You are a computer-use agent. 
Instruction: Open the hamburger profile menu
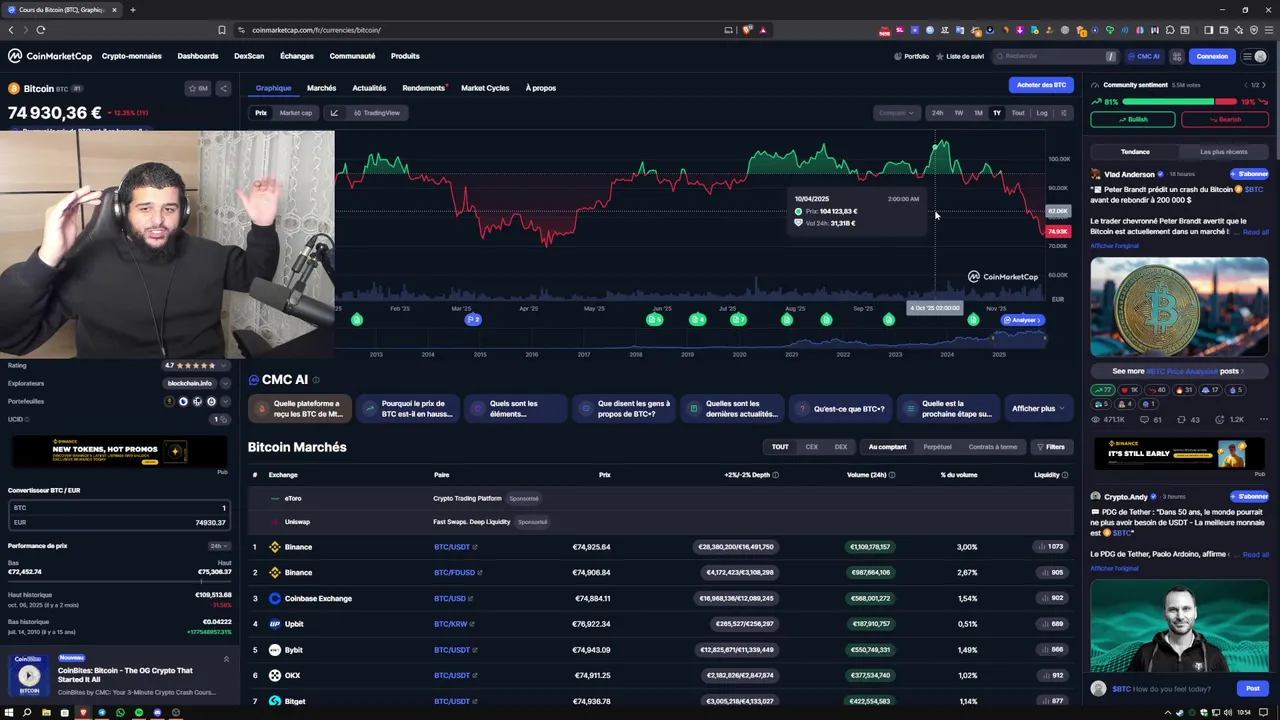(1254, 56)
